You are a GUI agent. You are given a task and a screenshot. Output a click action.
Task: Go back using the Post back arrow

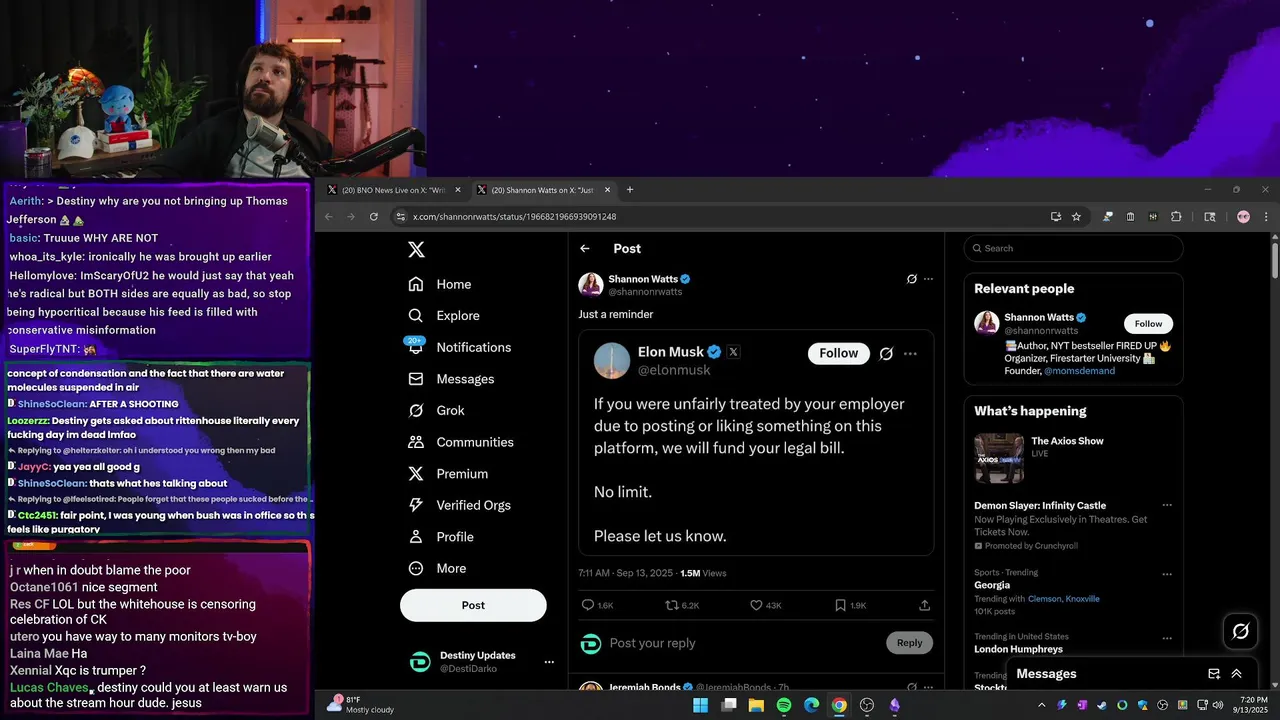(x=585, y=248)
